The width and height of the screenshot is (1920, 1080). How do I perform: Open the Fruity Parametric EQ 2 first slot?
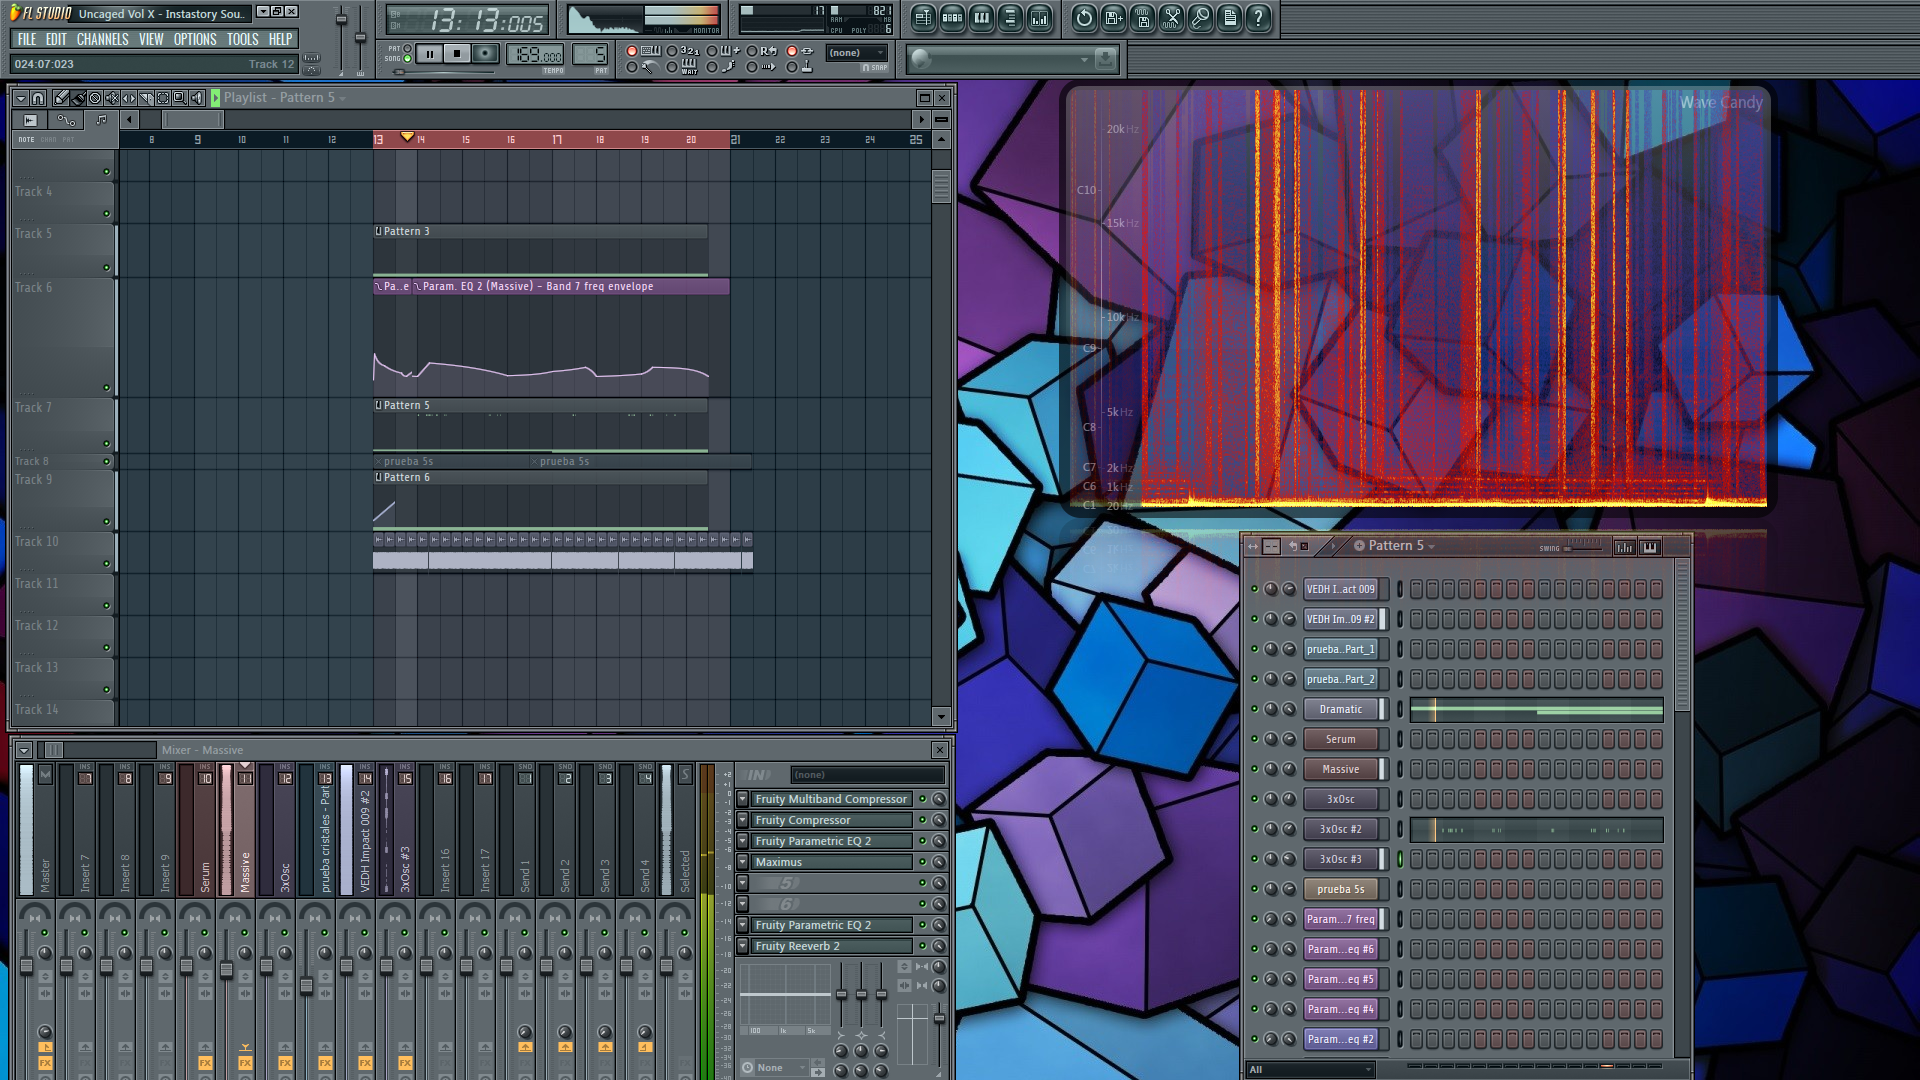(x=832, y=841)
